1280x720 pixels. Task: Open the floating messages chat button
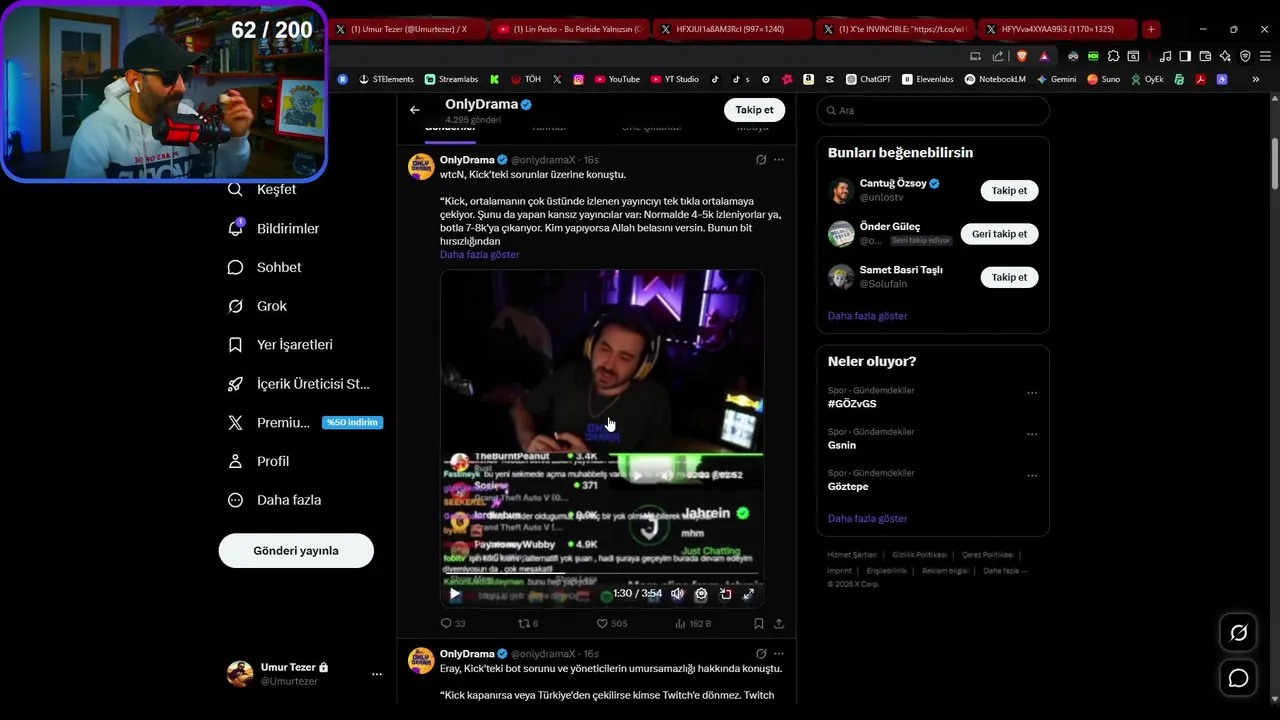coord(1238,679)
